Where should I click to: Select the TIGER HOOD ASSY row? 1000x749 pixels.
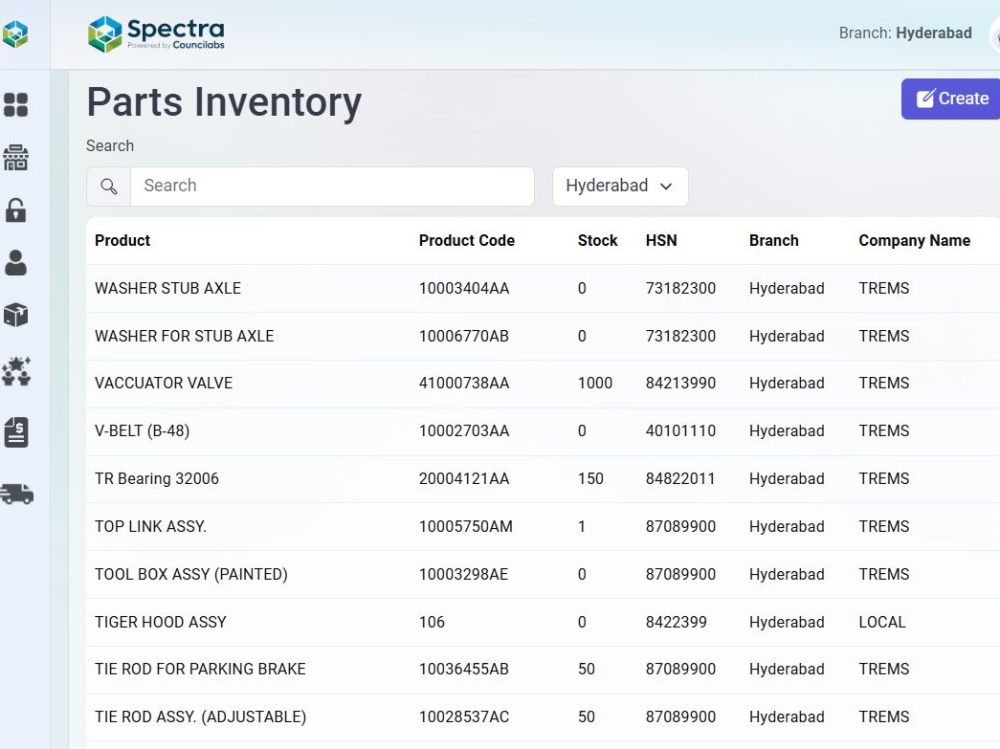(x=543, y=622)
